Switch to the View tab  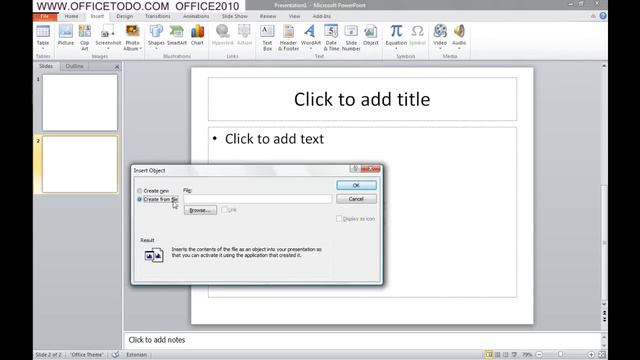point(294,16)
